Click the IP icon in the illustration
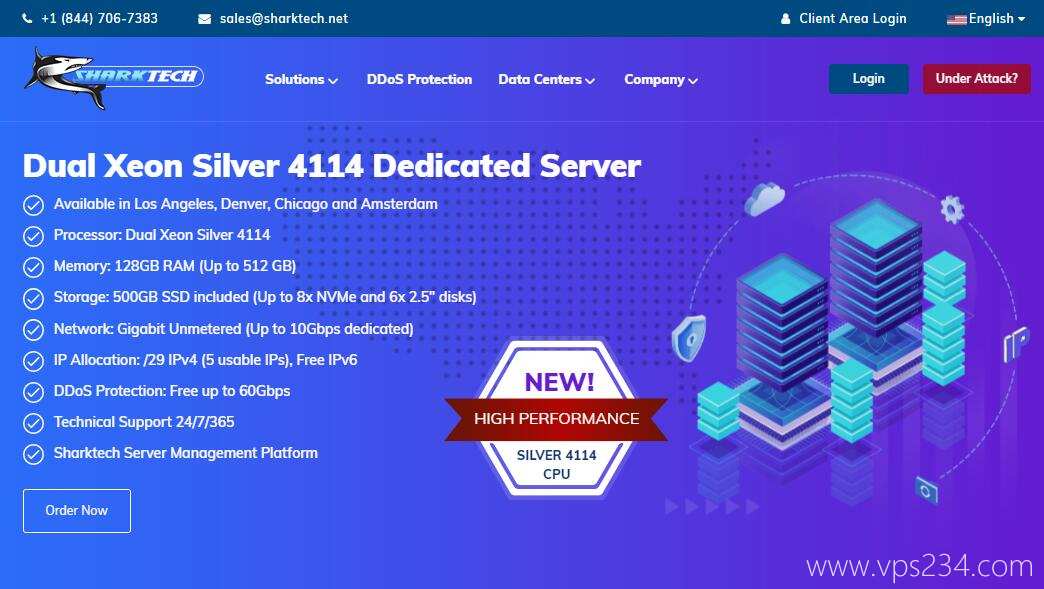Viewport: 1044px width, 589px height. (x=1016, y=345)
